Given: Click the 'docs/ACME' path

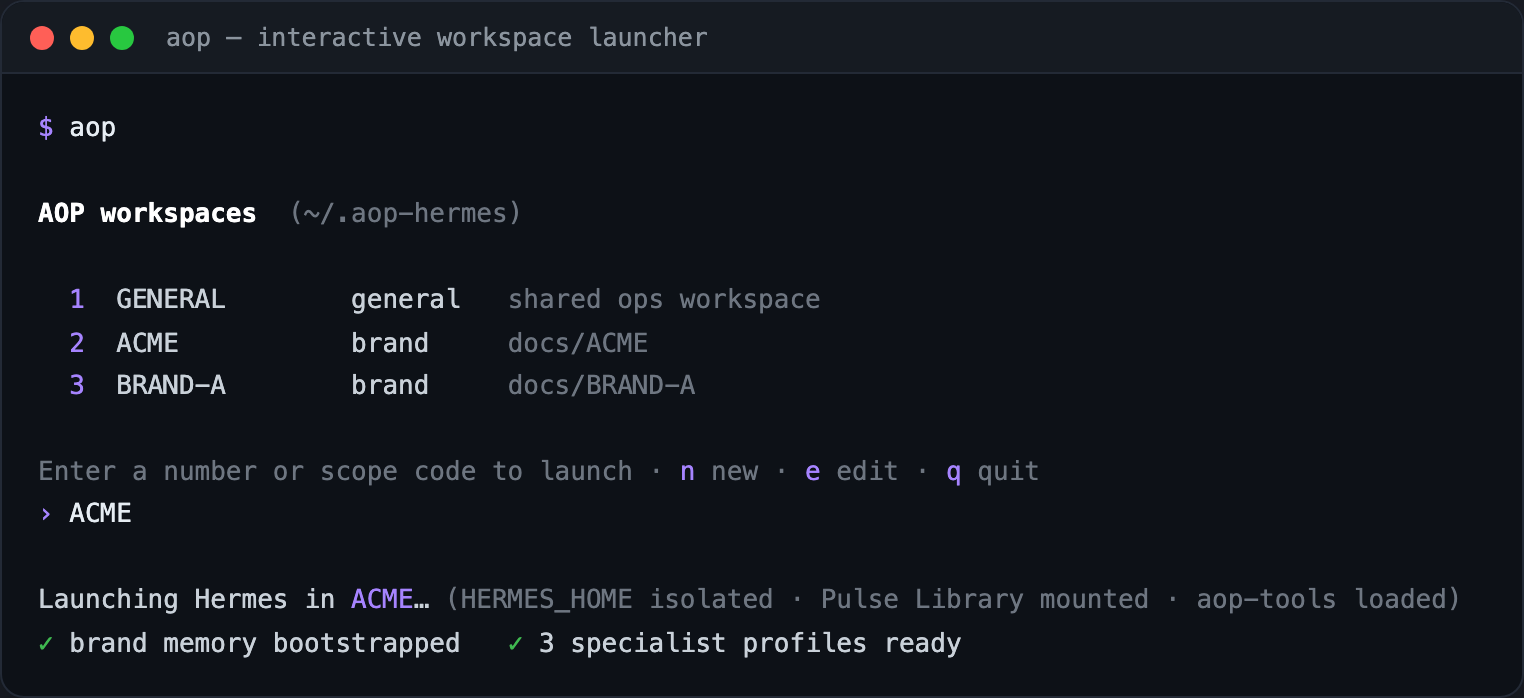Looking at the screenshot, I should [x=578, y=343].
